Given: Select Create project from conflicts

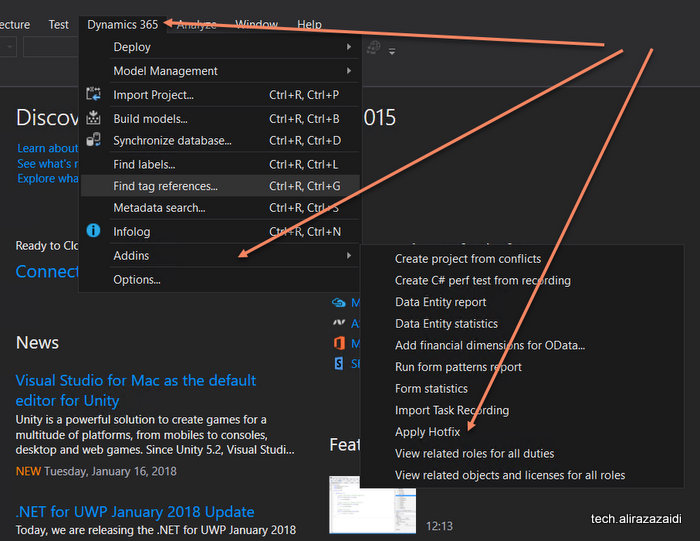Looking at the screenshot, I should point(522,258).
